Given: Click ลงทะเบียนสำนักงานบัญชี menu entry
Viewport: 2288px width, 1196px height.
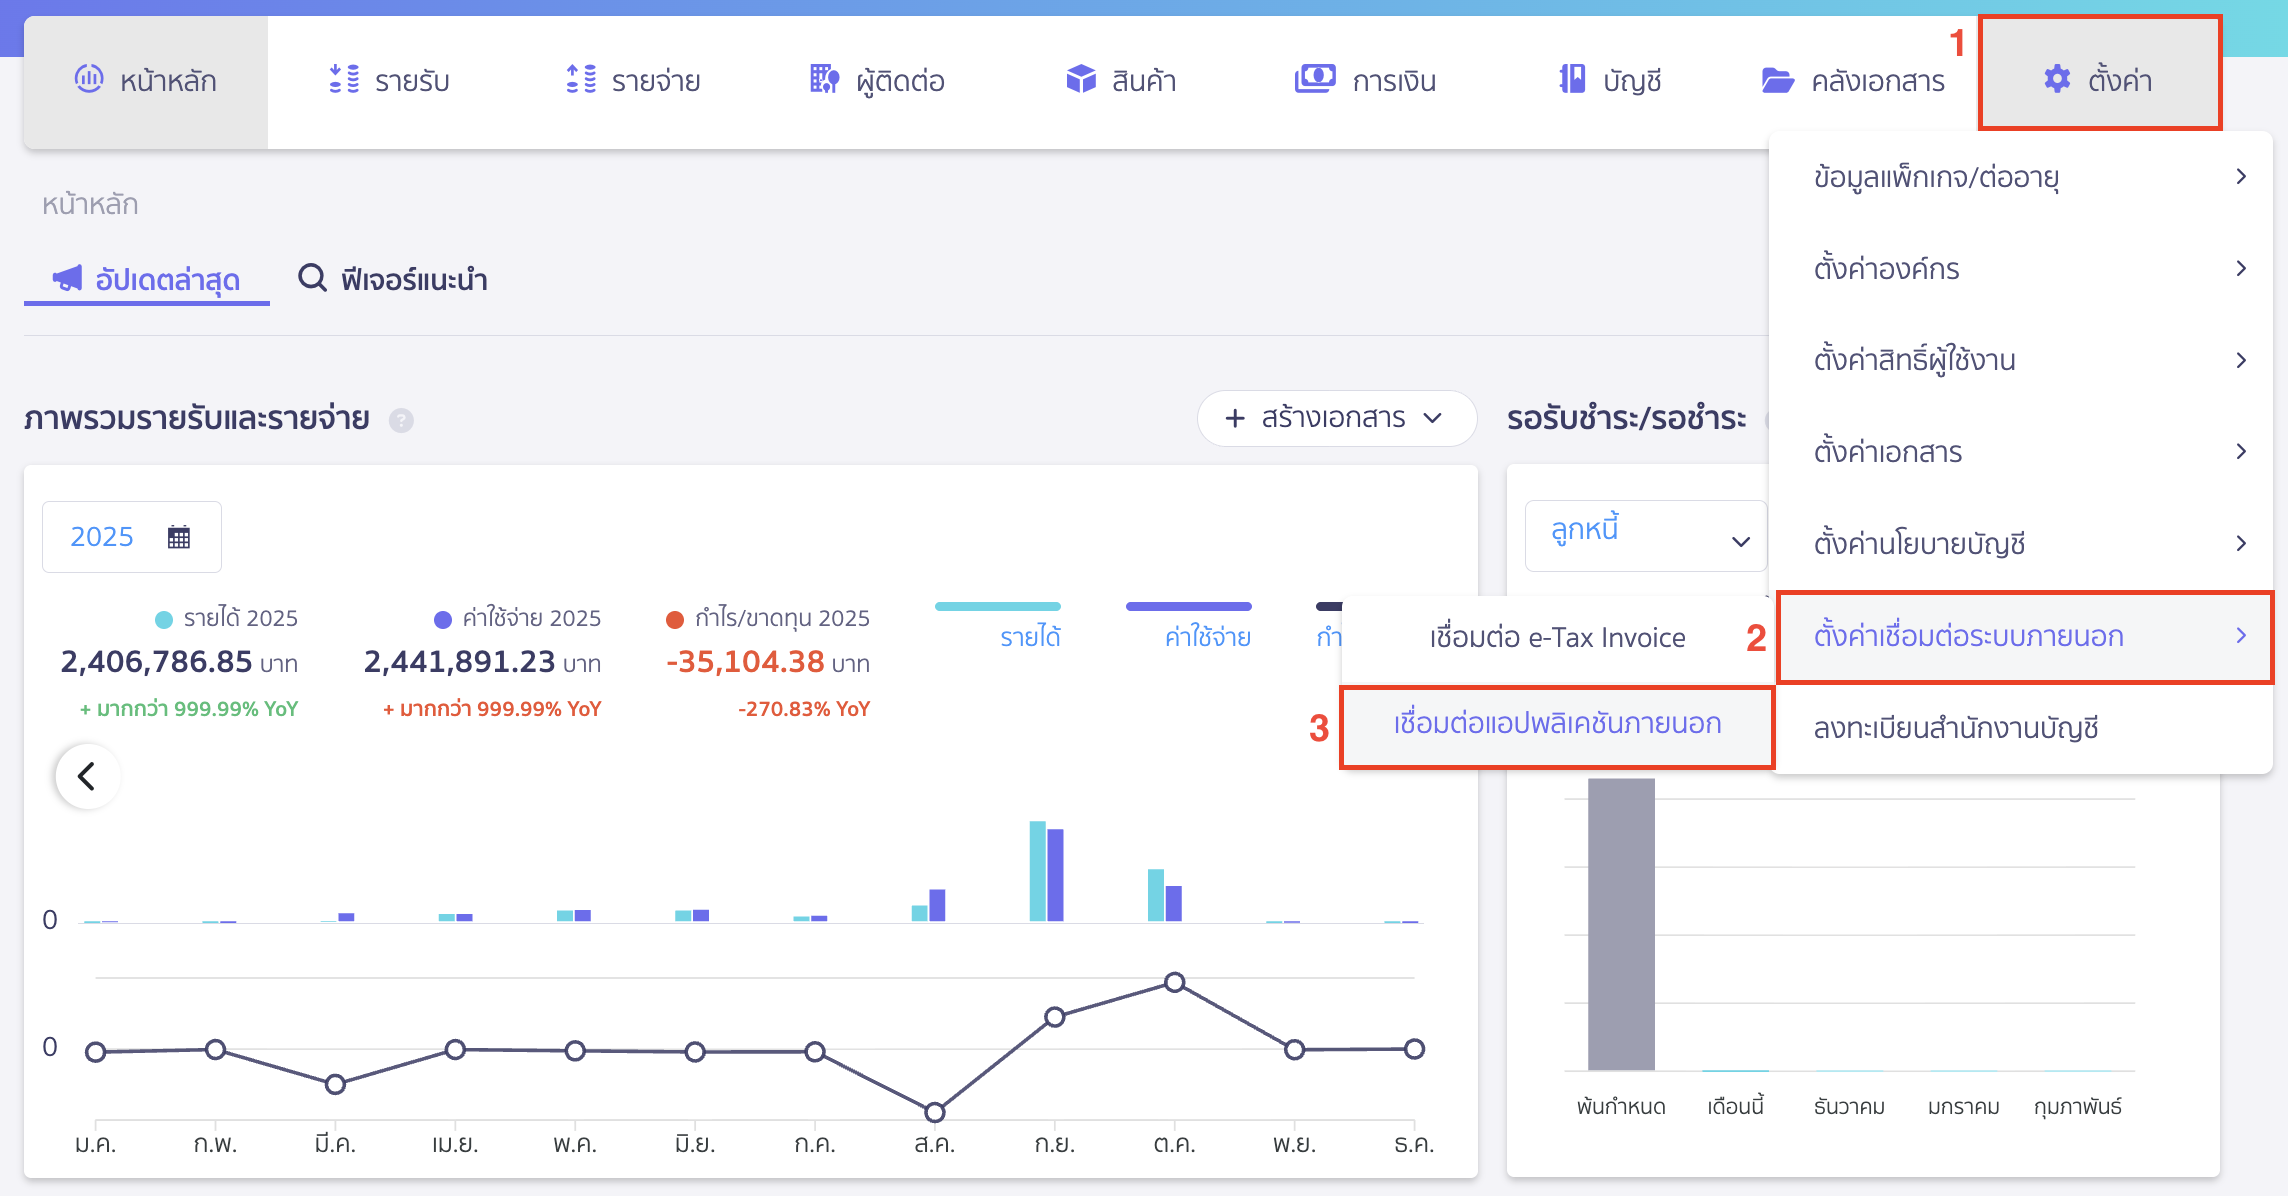Looking at the screenshot, I should [1955, 728].
